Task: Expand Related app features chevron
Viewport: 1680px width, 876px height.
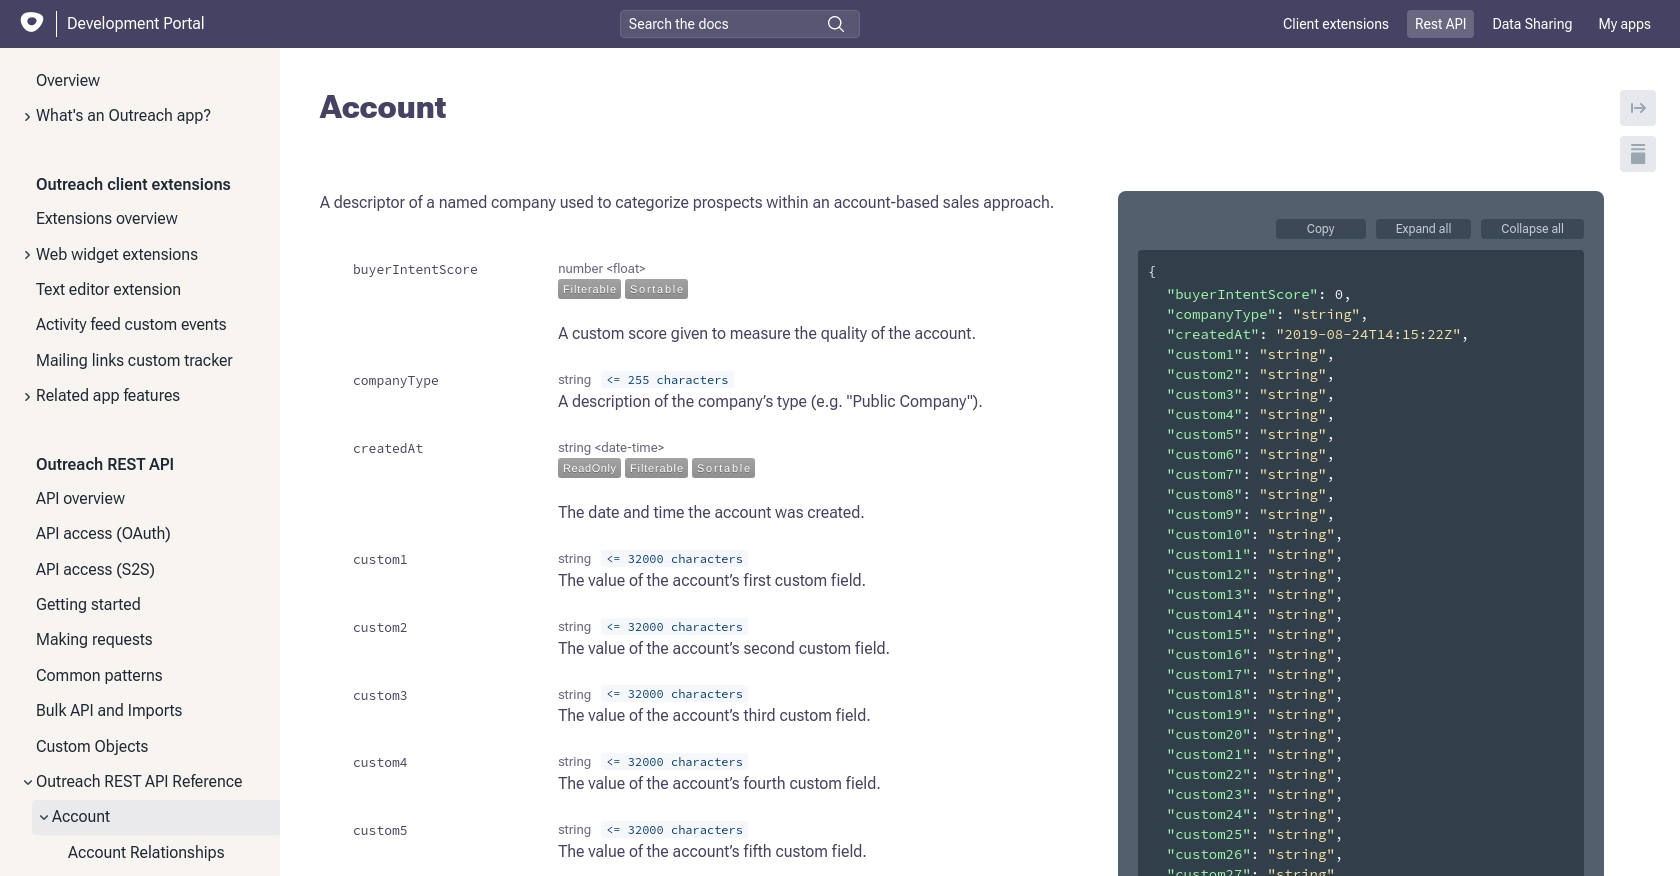Action: coord(27,397)
